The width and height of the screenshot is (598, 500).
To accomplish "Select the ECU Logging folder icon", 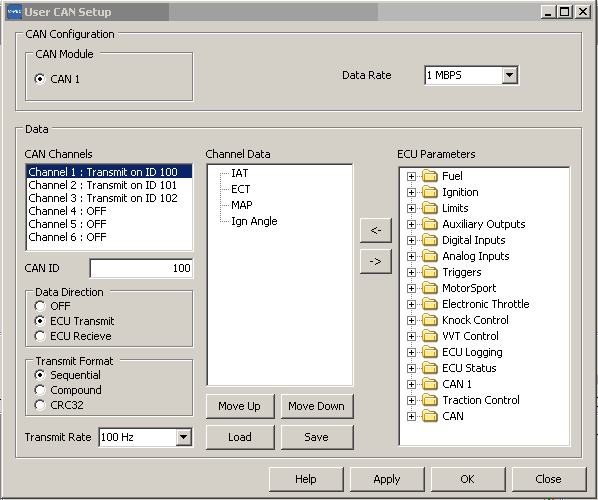I will point(430,352).
